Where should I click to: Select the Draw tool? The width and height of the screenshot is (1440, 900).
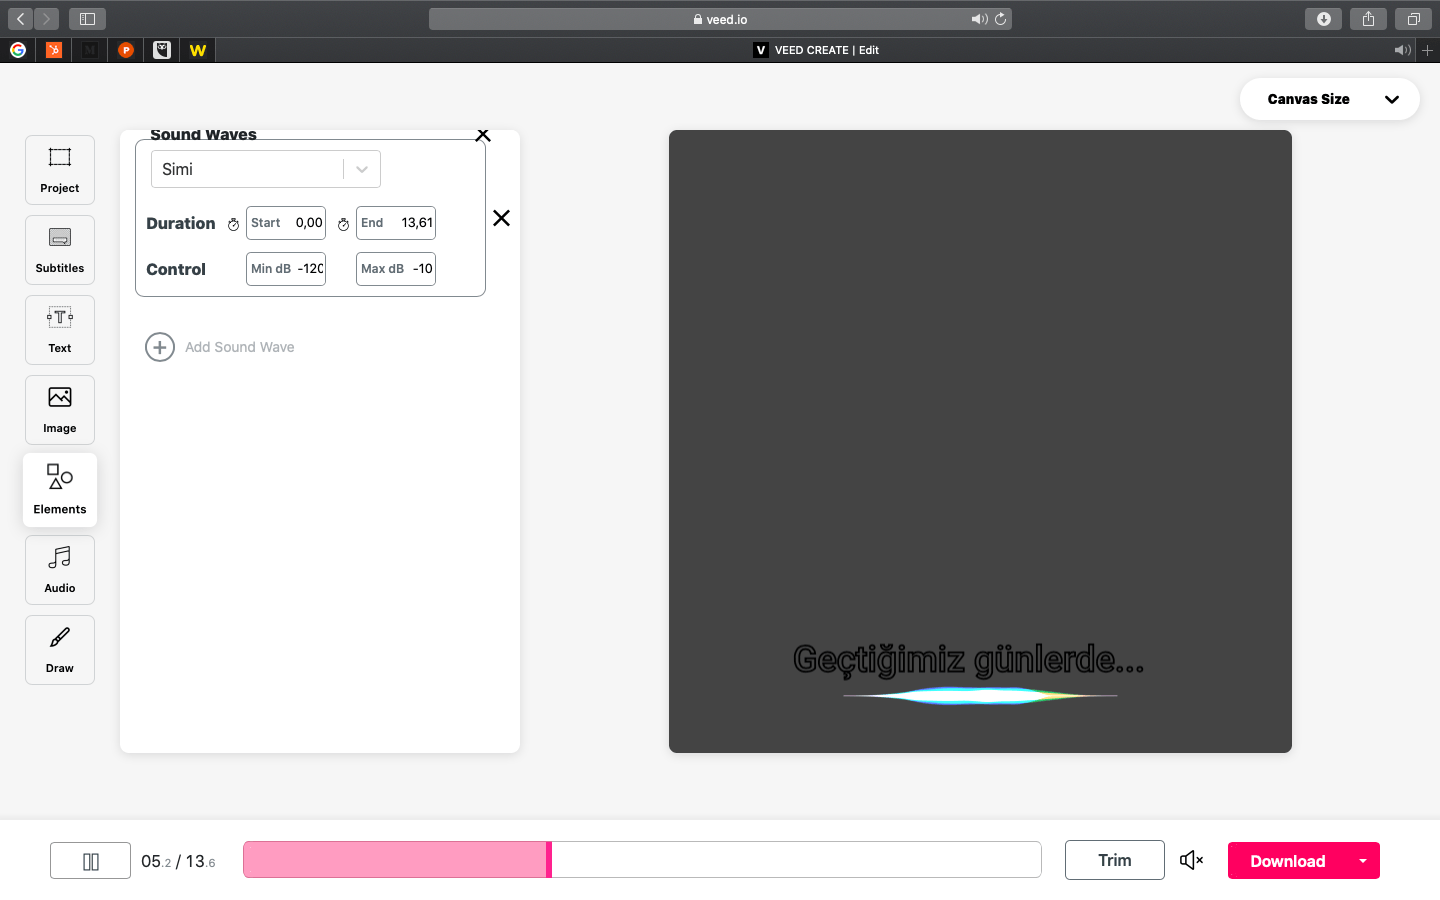[x=60, y=650]
